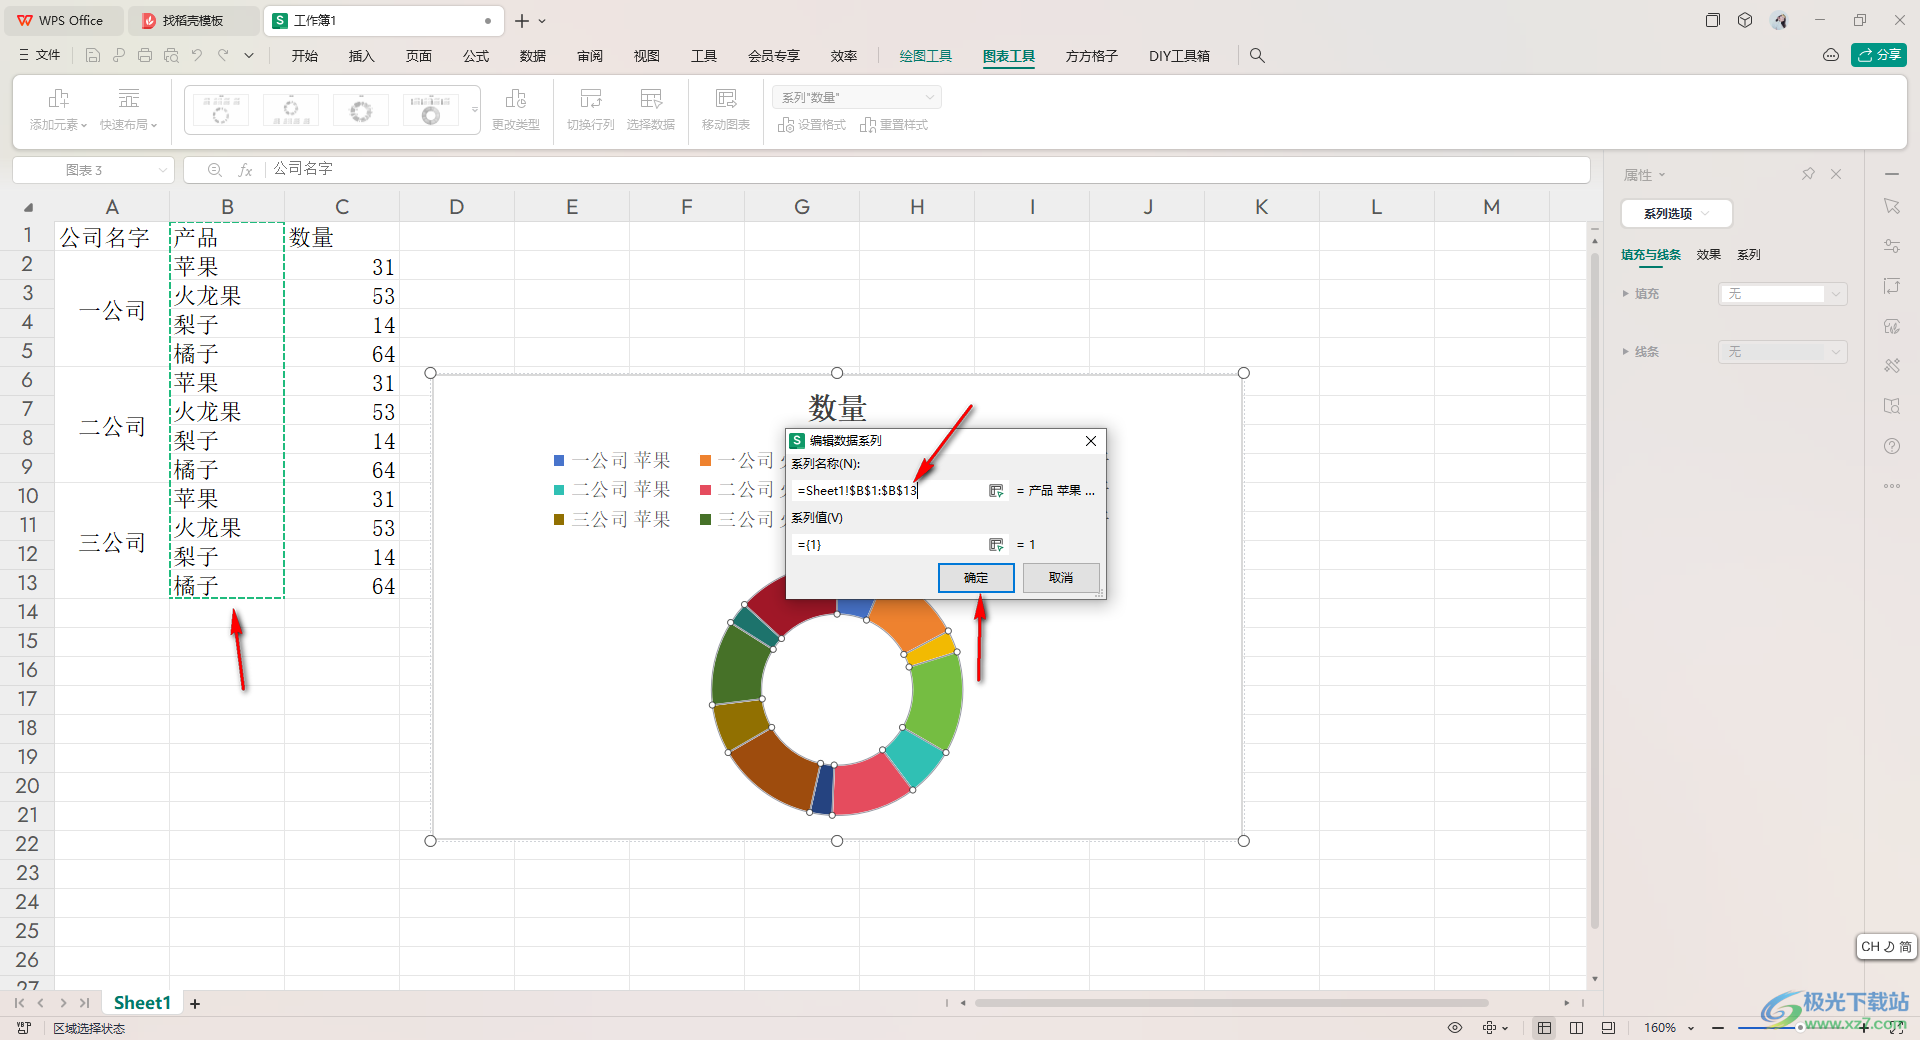Click the zoom magnifier icon in formula bar
The image size is (1920, 1040).
click(214, 170)
